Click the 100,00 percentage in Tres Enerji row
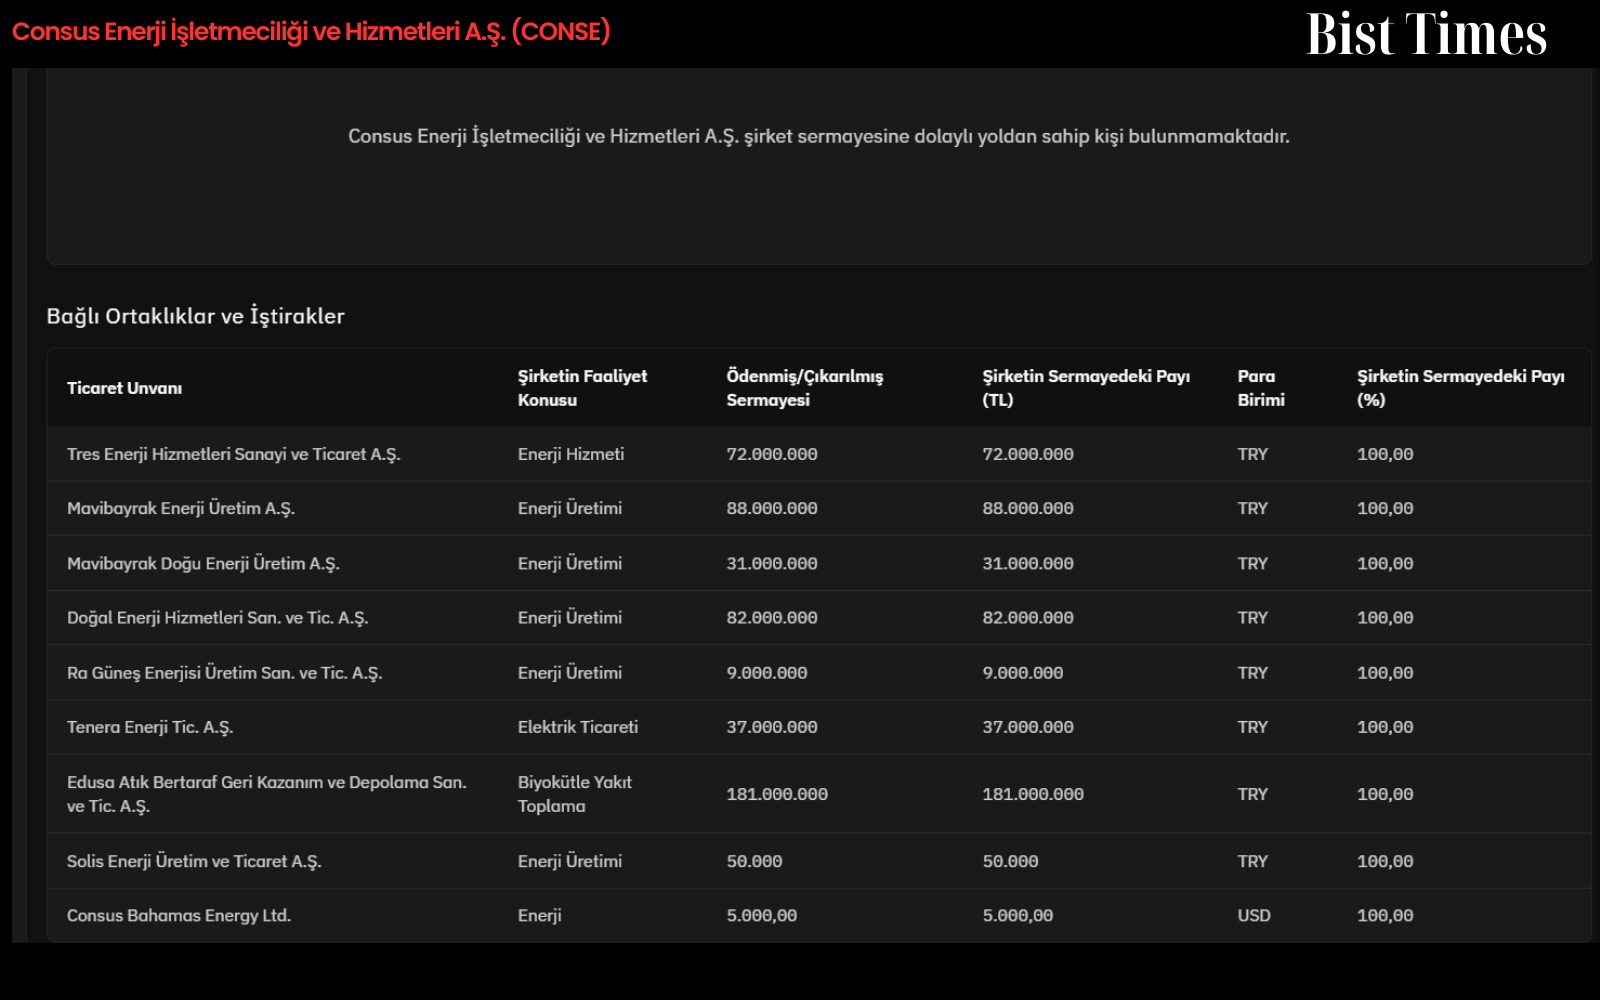1600x1000 pixels. point(1385,454)
